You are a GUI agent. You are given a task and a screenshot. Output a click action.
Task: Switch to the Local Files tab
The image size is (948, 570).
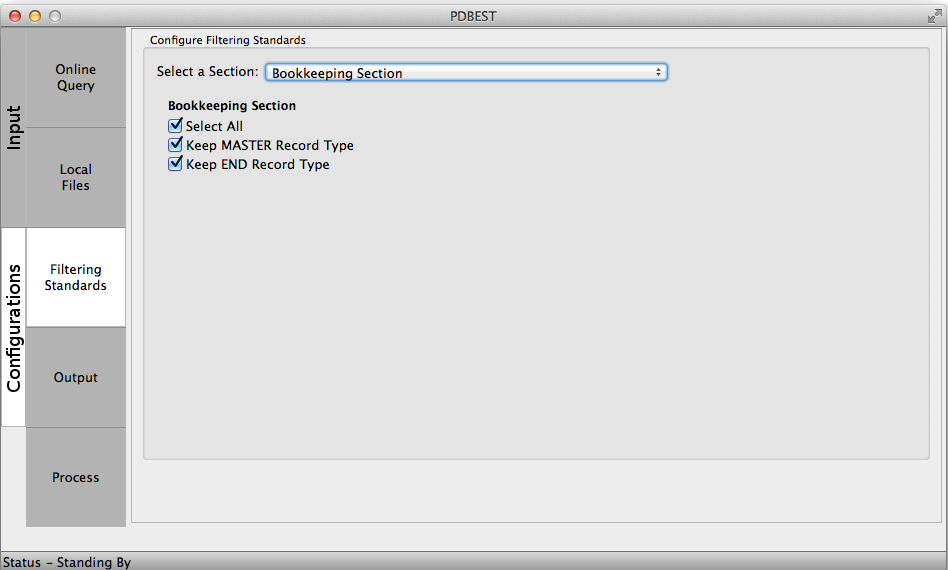pos(76,178)
